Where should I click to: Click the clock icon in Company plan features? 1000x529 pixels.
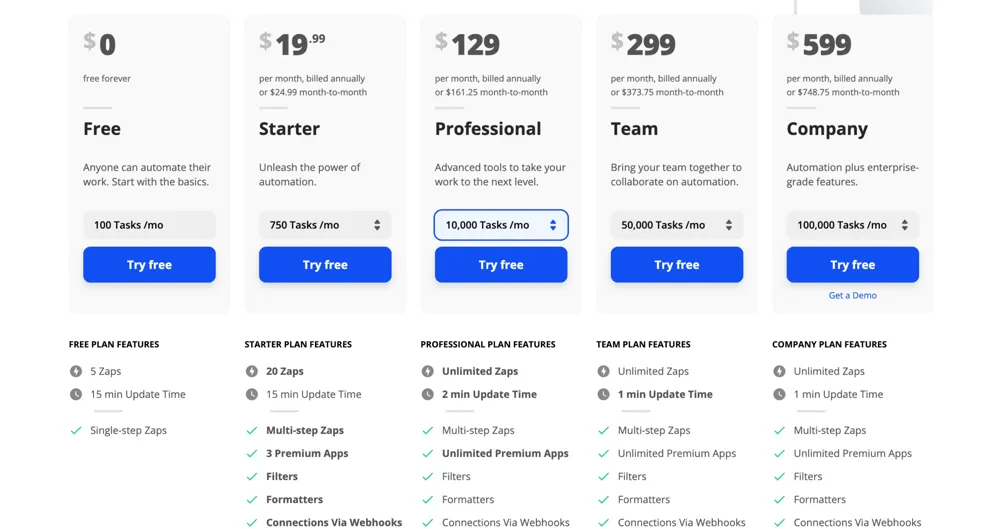780,394
